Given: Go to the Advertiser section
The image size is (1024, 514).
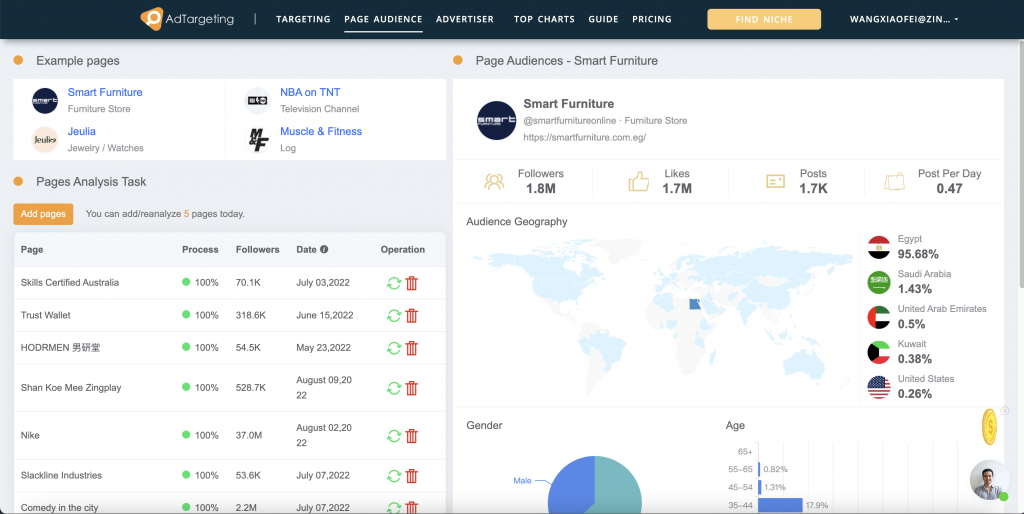Looking at the screenshot, I should 465,19.
